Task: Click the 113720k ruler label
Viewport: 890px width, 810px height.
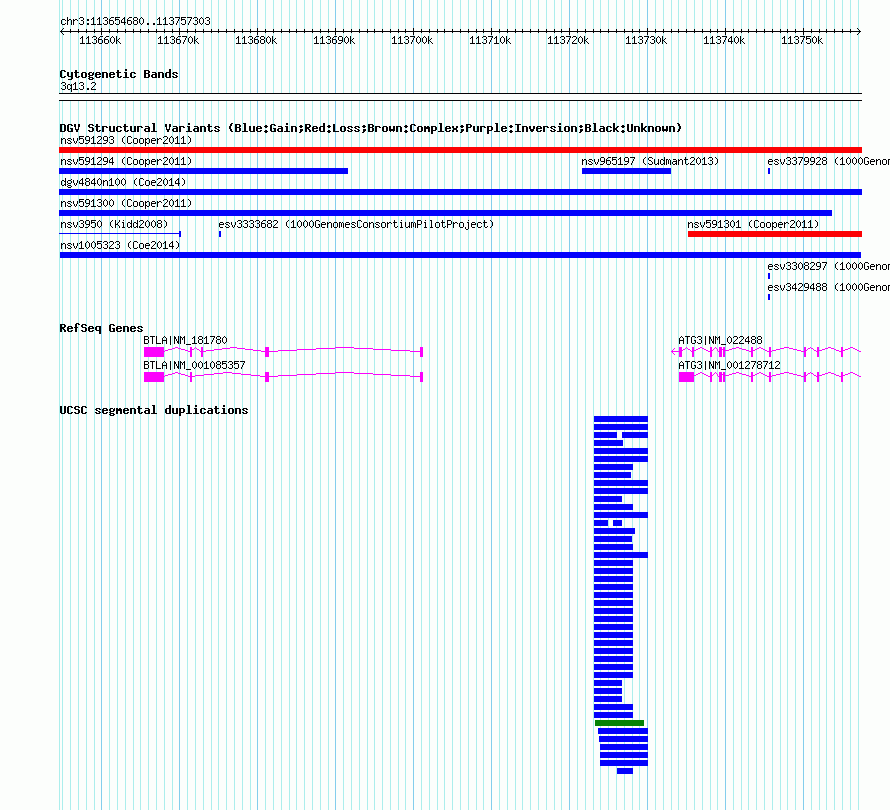Action: click(x=568, y=40)
